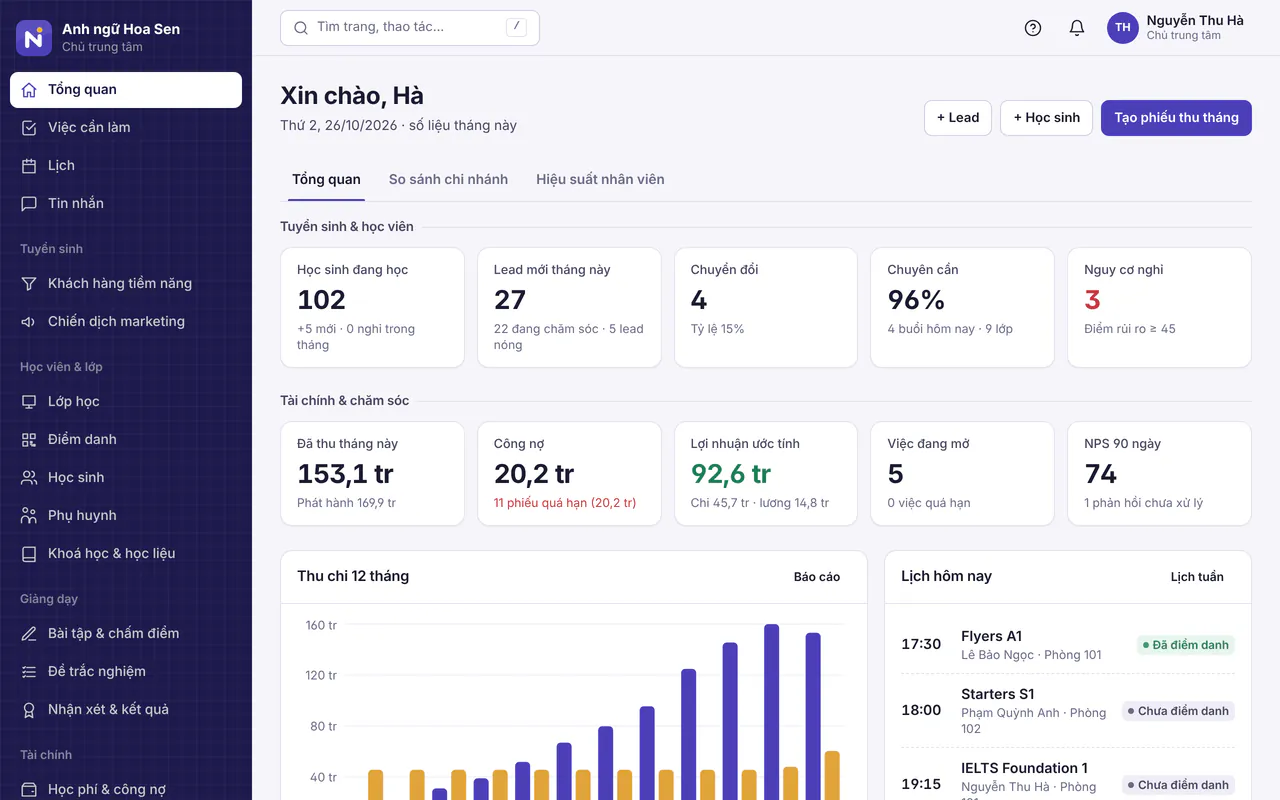Select the Tổng quan dashboard tab
Screen dimensions: 1280x800
[326, 179]
